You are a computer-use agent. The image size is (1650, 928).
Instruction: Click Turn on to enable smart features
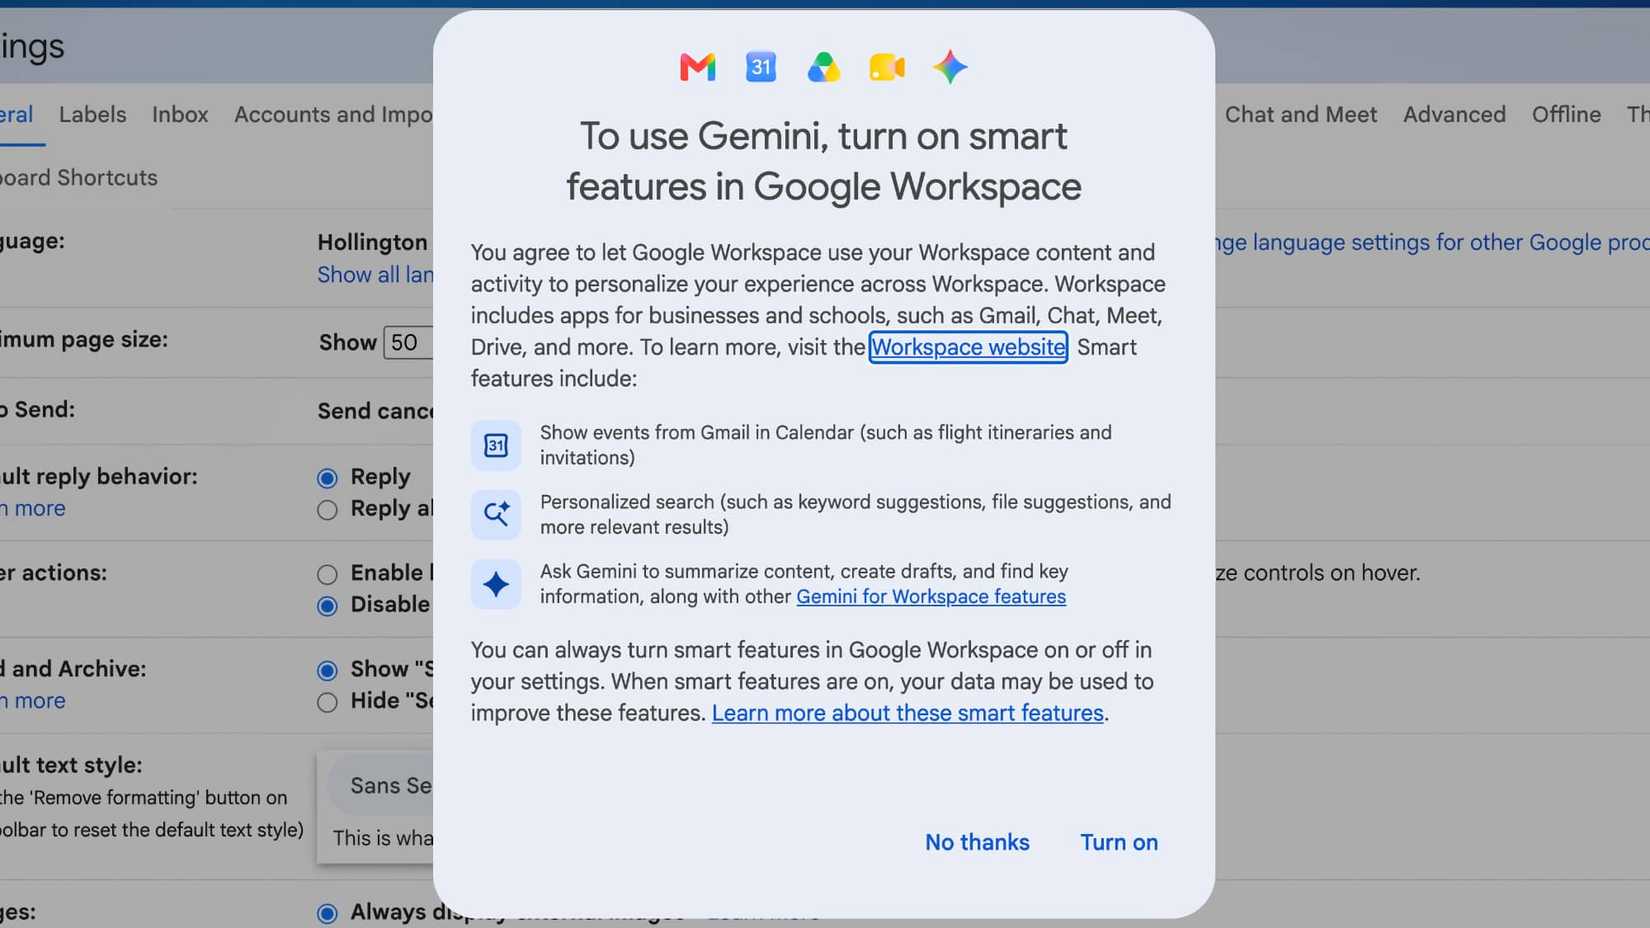pos(1119,842)
